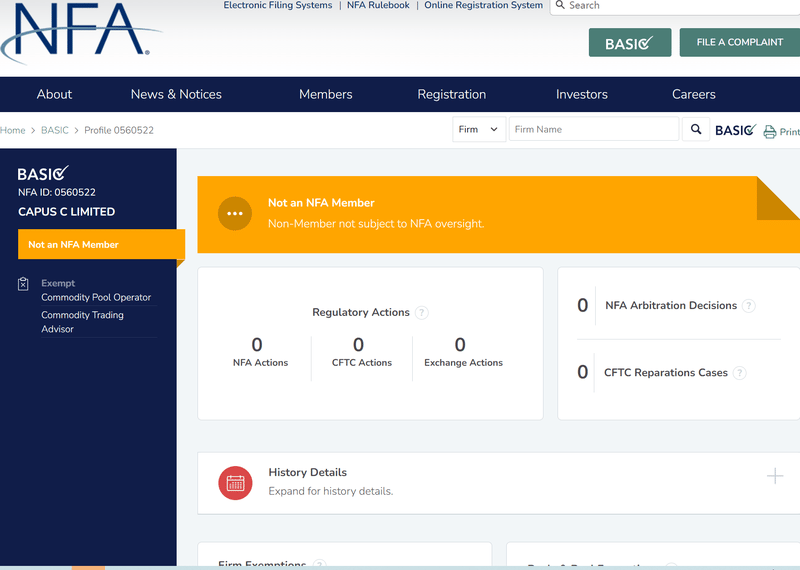Open the NFA Rulebook link
This screenshot has height=570, width=800.
[x=378, y=5]
